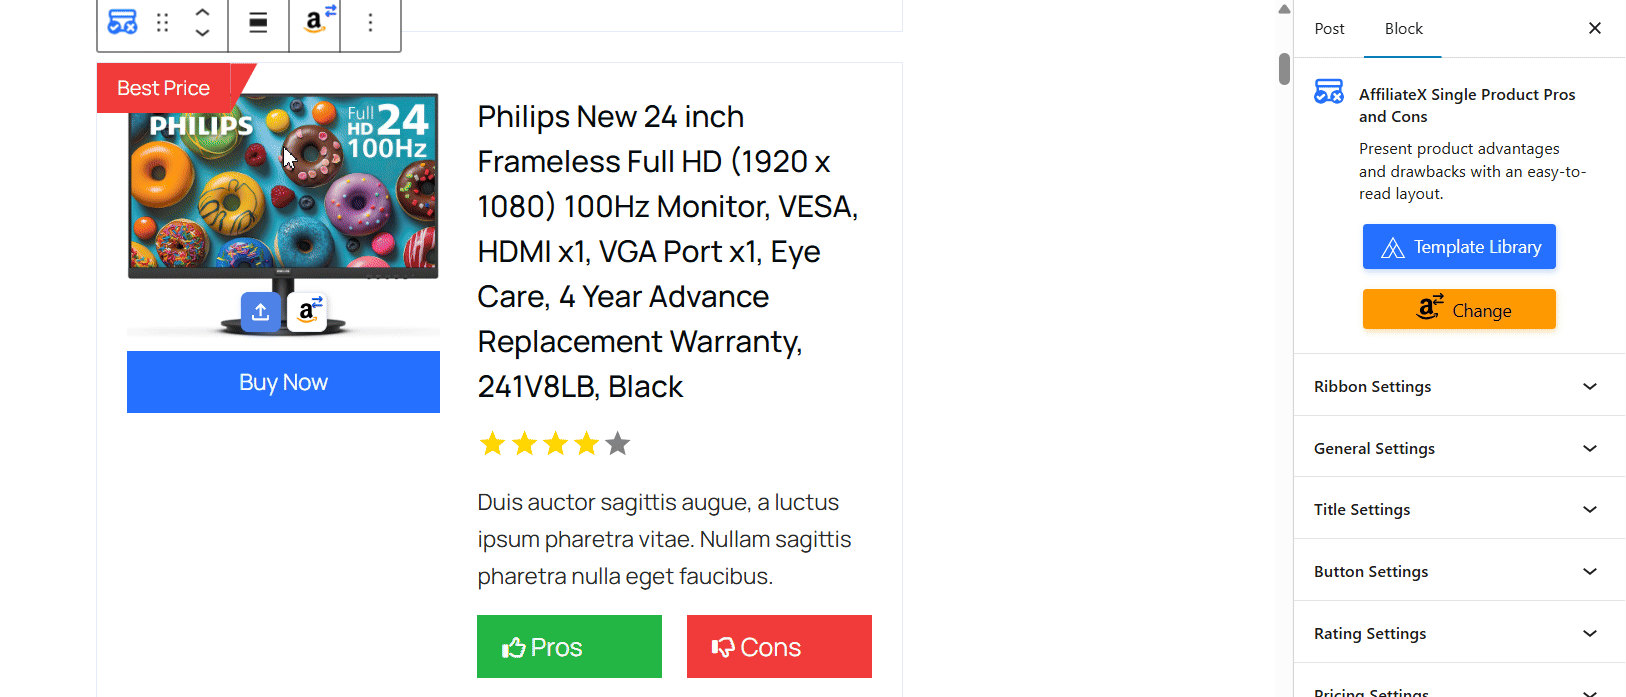Select the Block tab
Image resolution: width=1626 pixels, height=697 pixels.
click(1403, 29)
